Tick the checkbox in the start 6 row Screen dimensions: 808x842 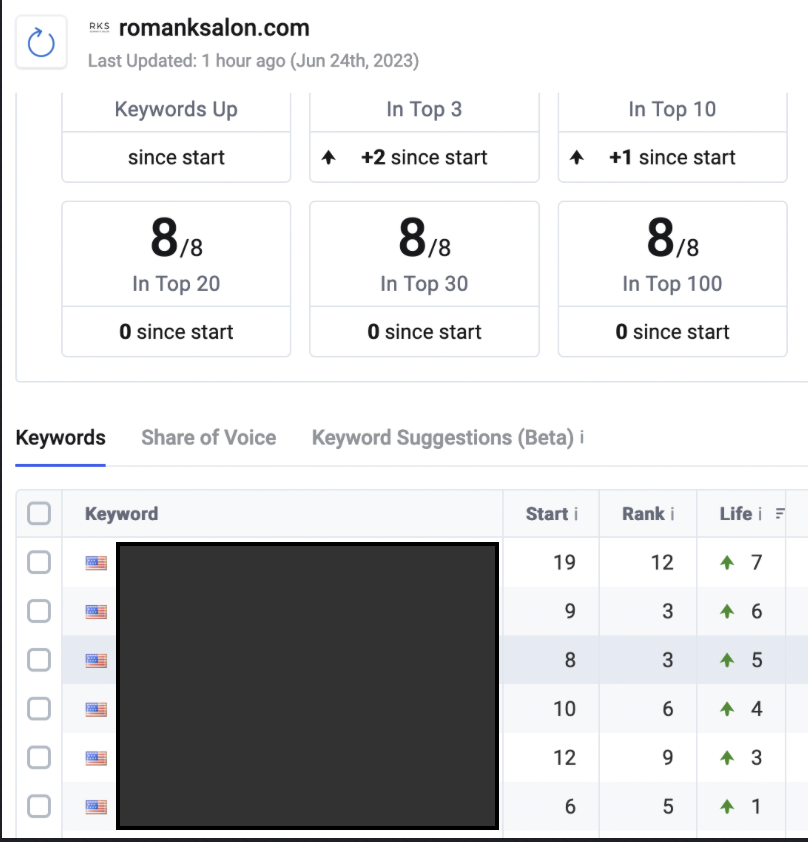pos(39,806)
